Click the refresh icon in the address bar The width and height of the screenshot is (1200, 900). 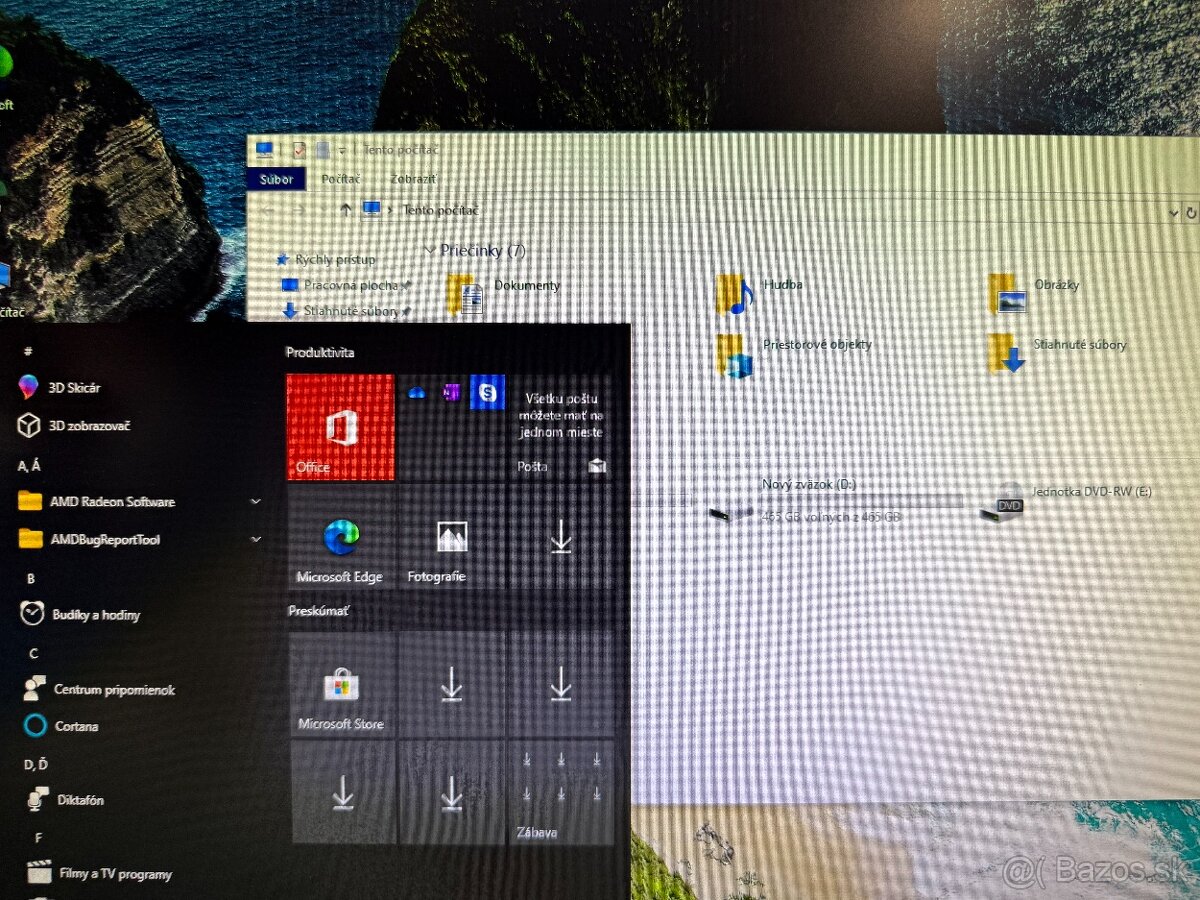[x=1189, y=212]
